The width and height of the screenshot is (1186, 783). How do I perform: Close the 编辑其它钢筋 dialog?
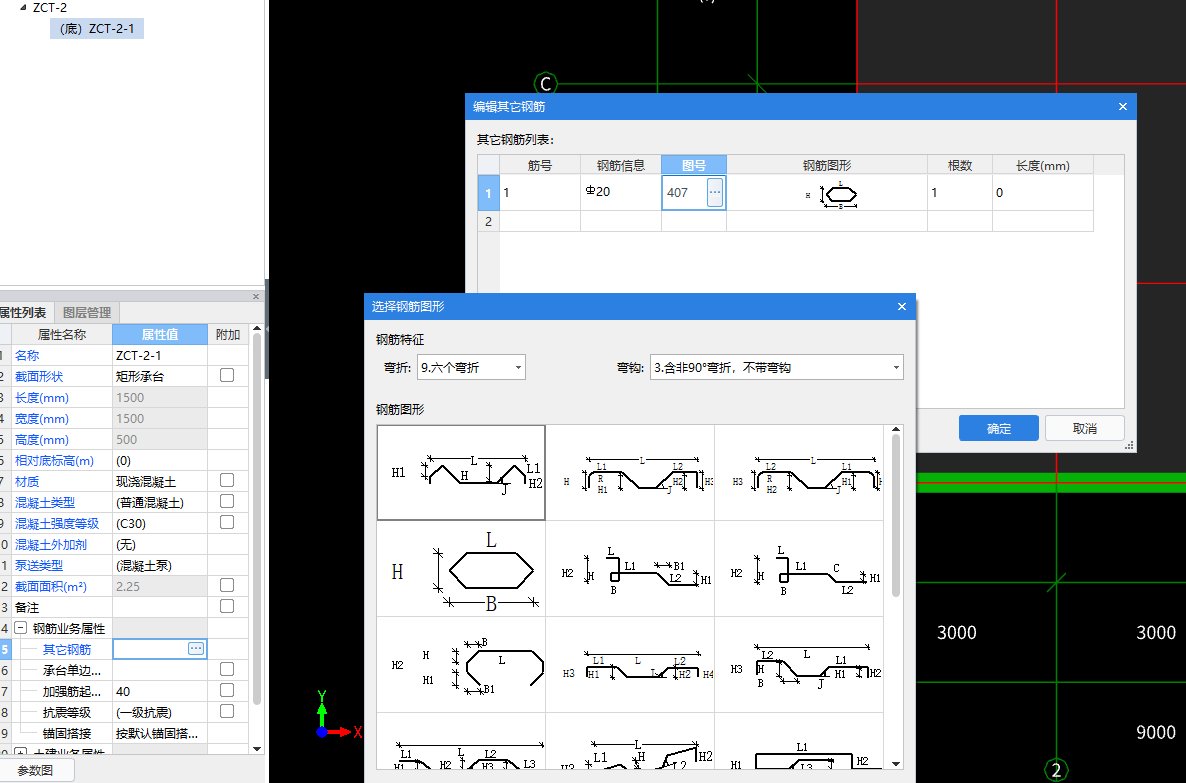click(x=1122, y=107)
